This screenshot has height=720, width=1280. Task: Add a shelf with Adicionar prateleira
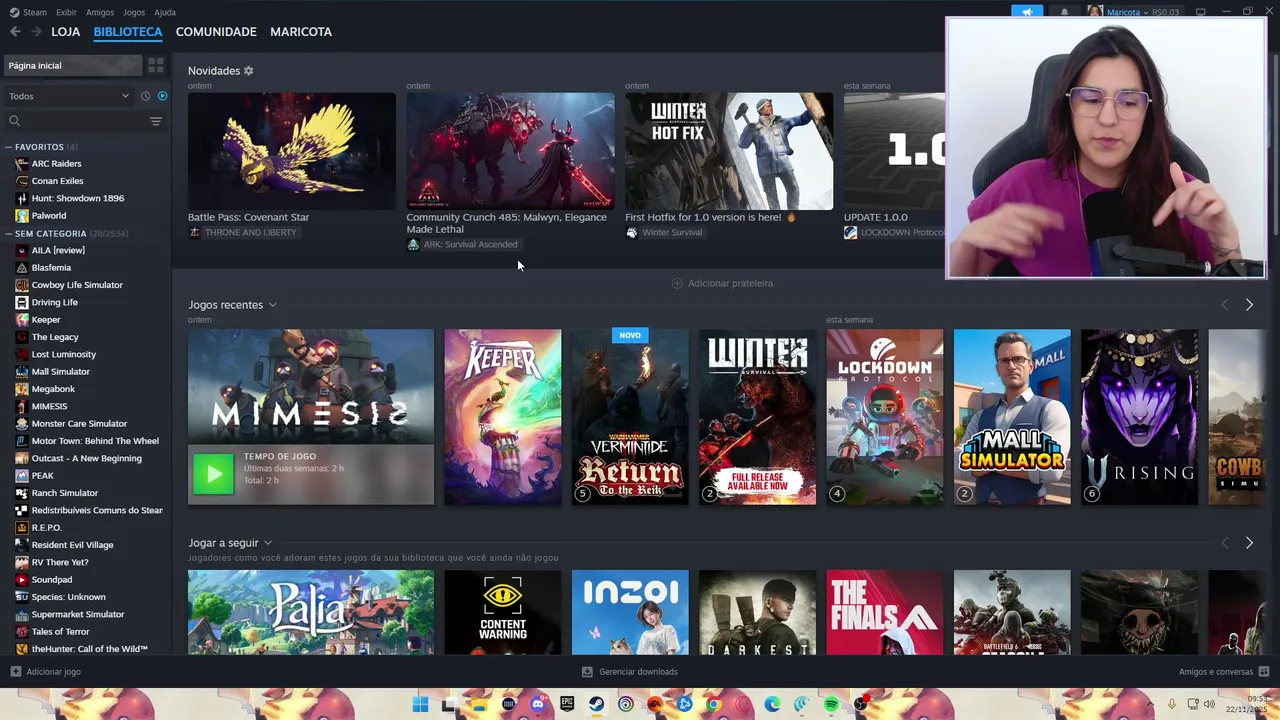click(722, 283)
